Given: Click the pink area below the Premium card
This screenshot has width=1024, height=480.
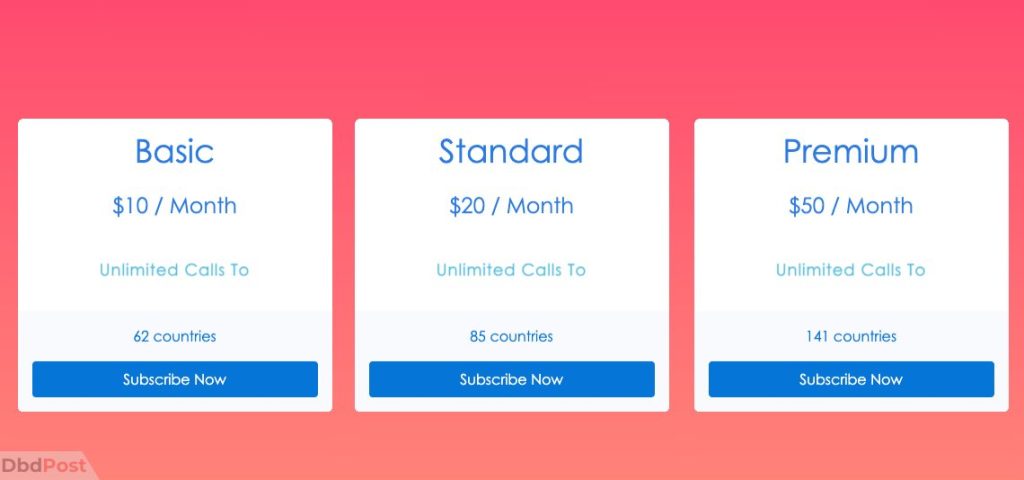Looking at the screenshot, I should [851, 446].
